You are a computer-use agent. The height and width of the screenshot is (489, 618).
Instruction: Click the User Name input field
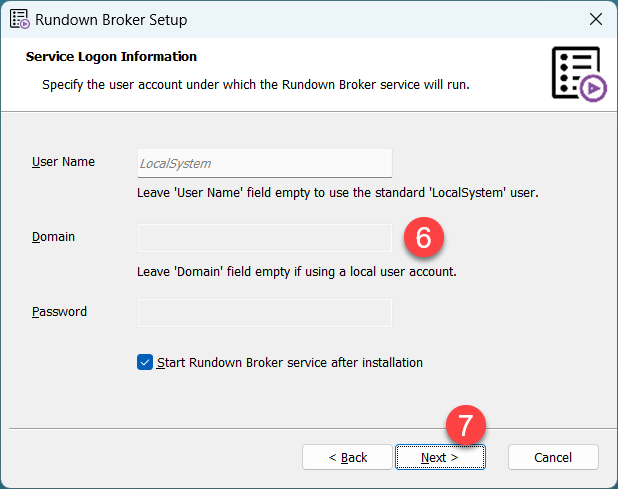pos(264,163)
